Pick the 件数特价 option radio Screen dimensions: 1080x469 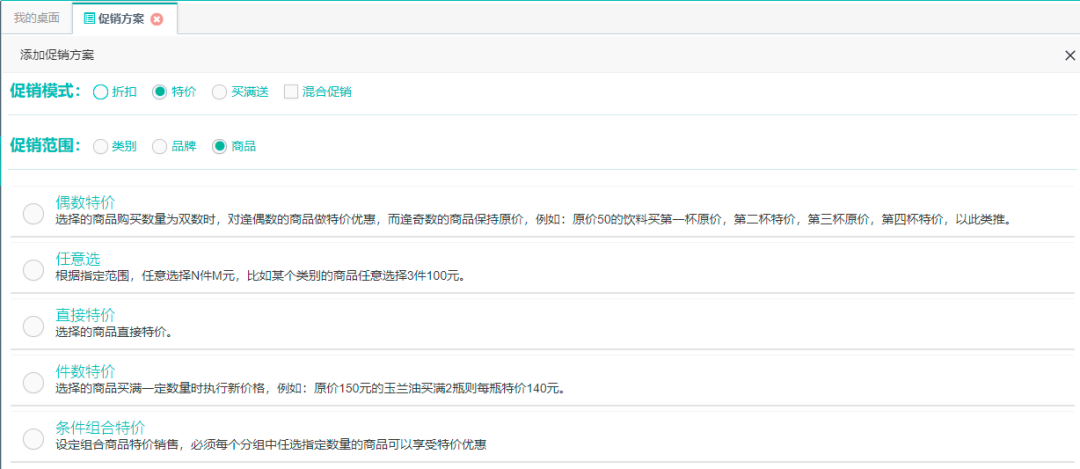point(33,381)
